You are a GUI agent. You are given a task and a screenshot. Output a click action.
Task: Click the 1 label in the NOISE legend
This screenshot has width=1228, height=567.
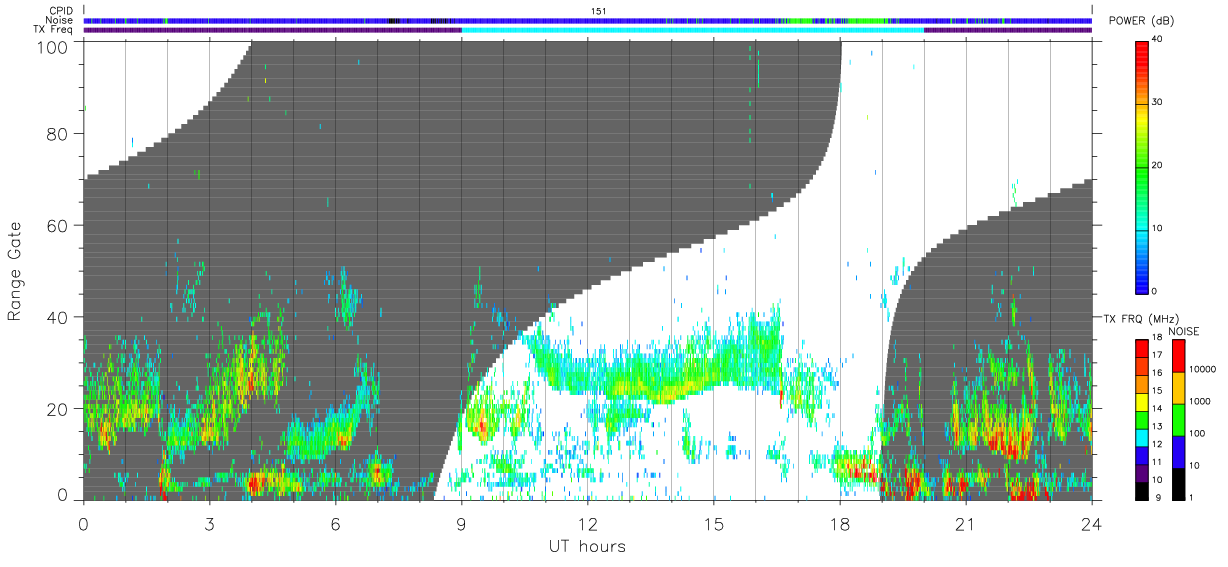1191,498
